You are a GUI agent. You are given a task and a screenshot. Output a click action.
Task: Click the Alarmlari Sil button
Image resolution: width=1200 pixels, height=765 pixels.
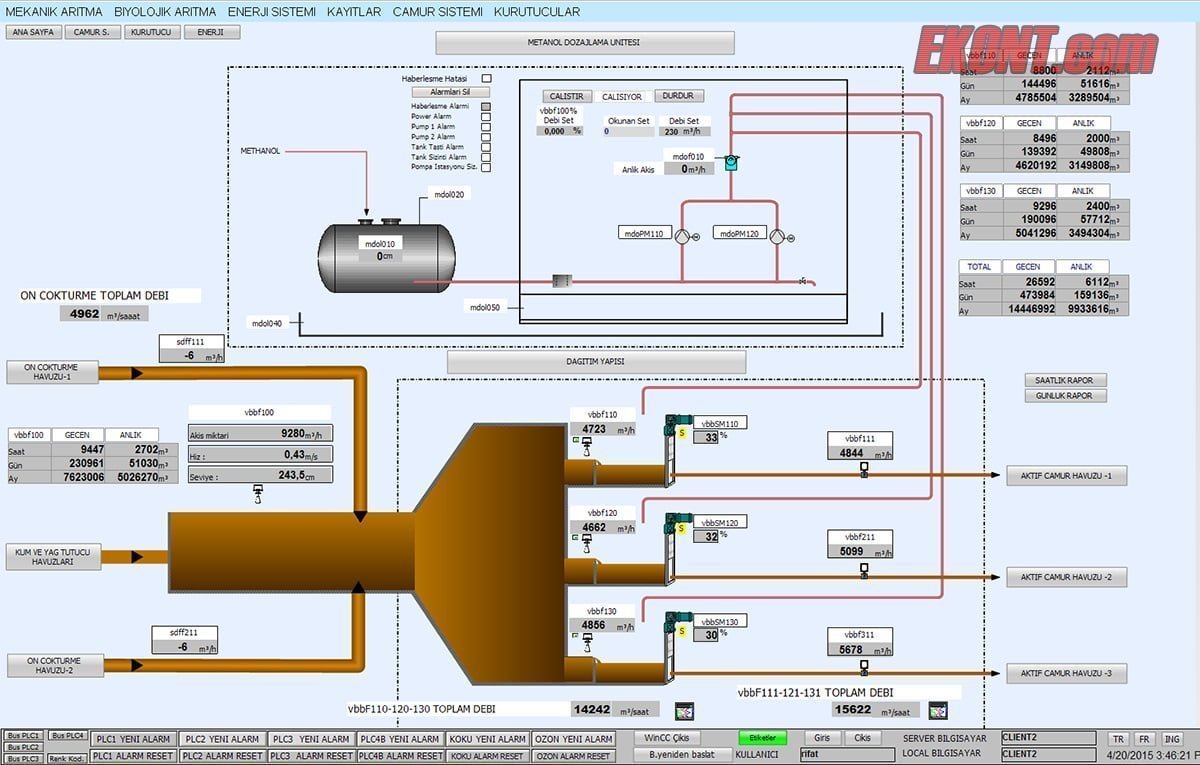tap(449, 92)
